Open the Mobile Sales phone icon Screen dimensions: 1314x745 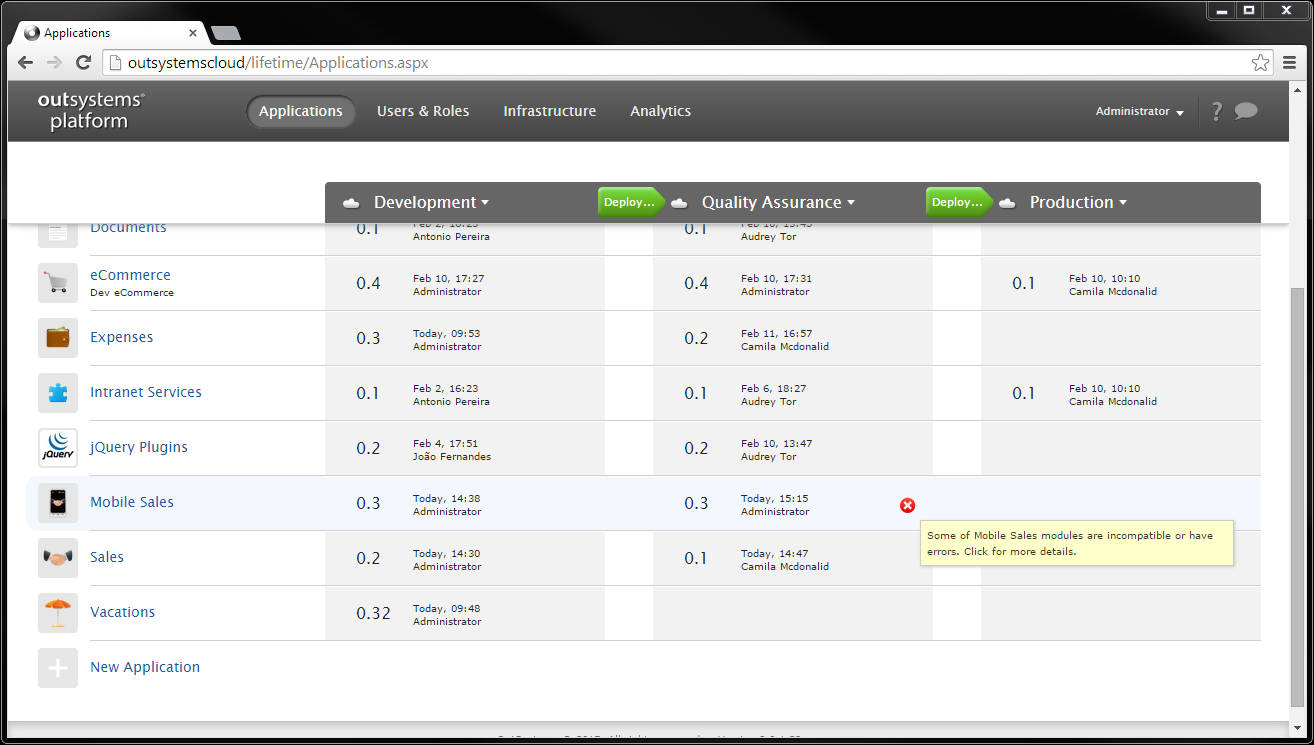[57, 503]
